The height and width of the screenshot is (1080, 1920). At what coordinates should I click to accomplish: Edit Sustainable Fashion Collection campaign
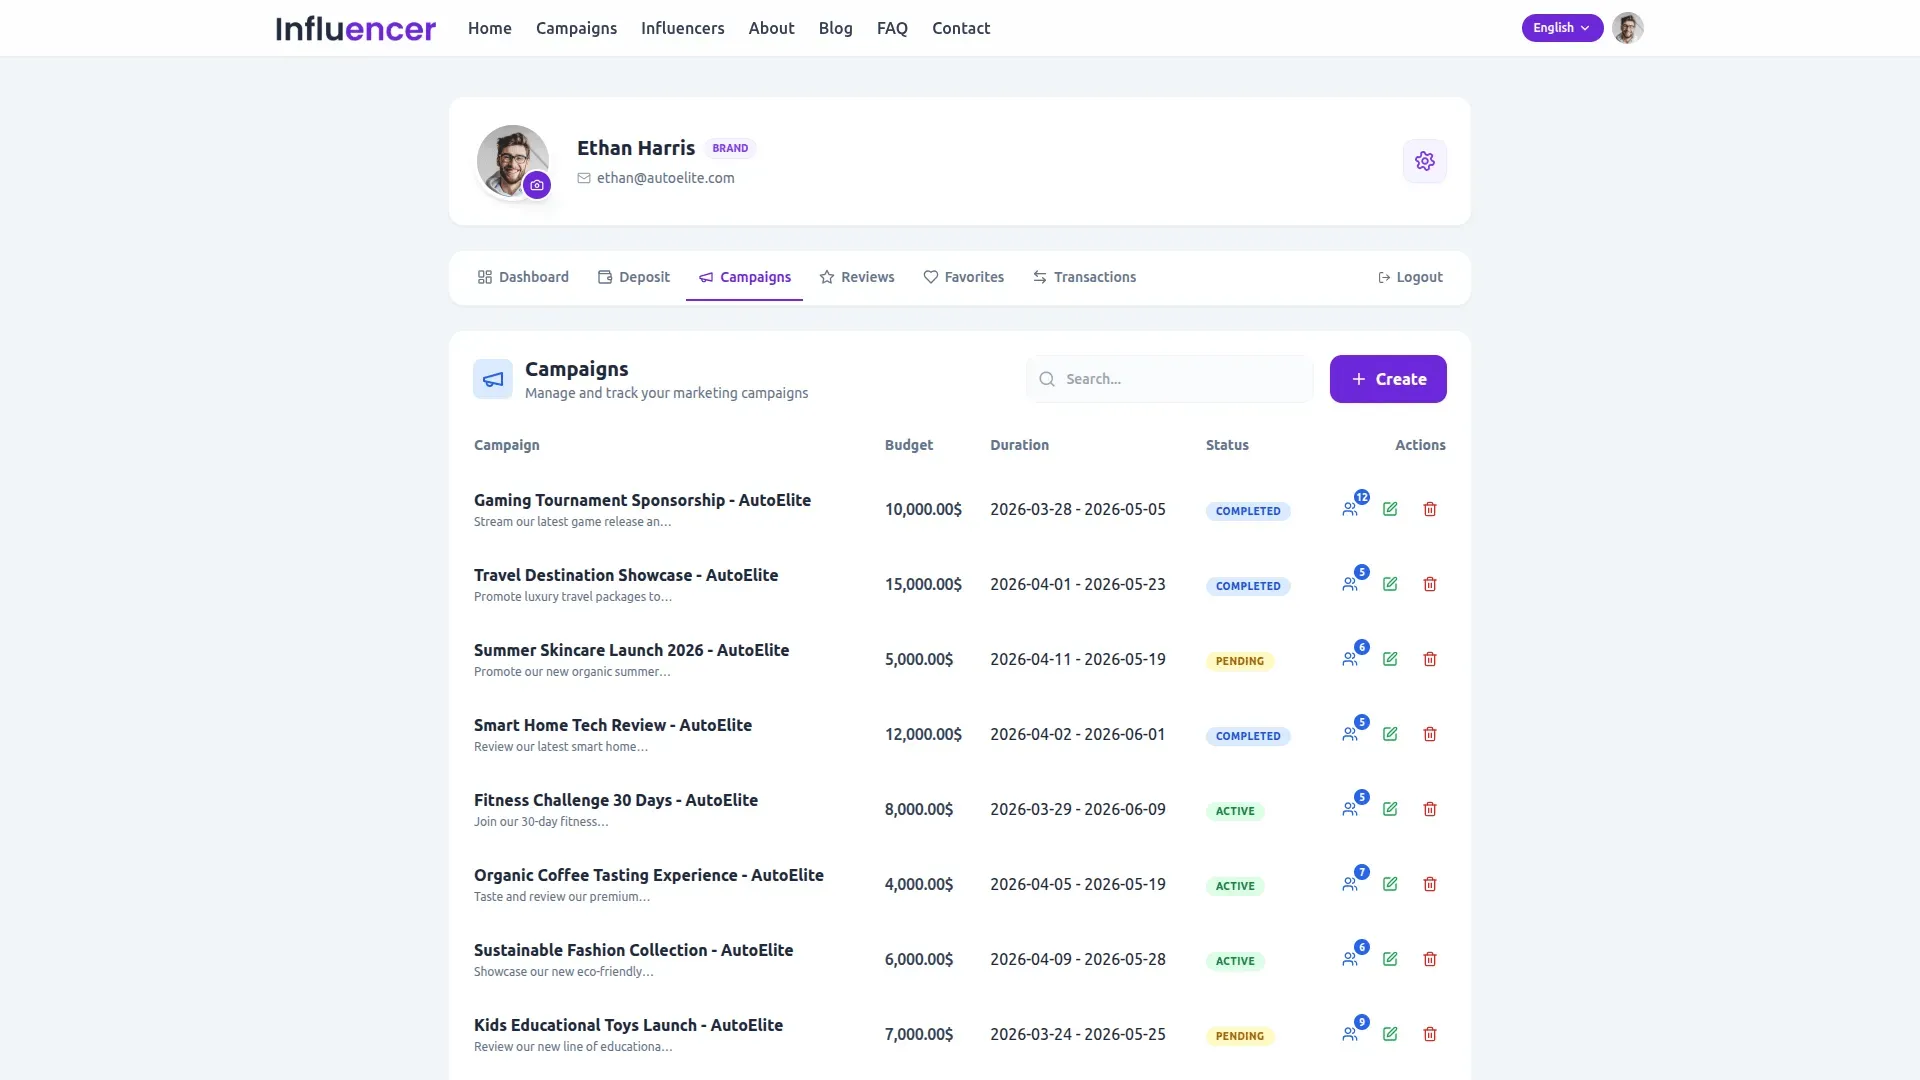click(x=1389, y=959)
